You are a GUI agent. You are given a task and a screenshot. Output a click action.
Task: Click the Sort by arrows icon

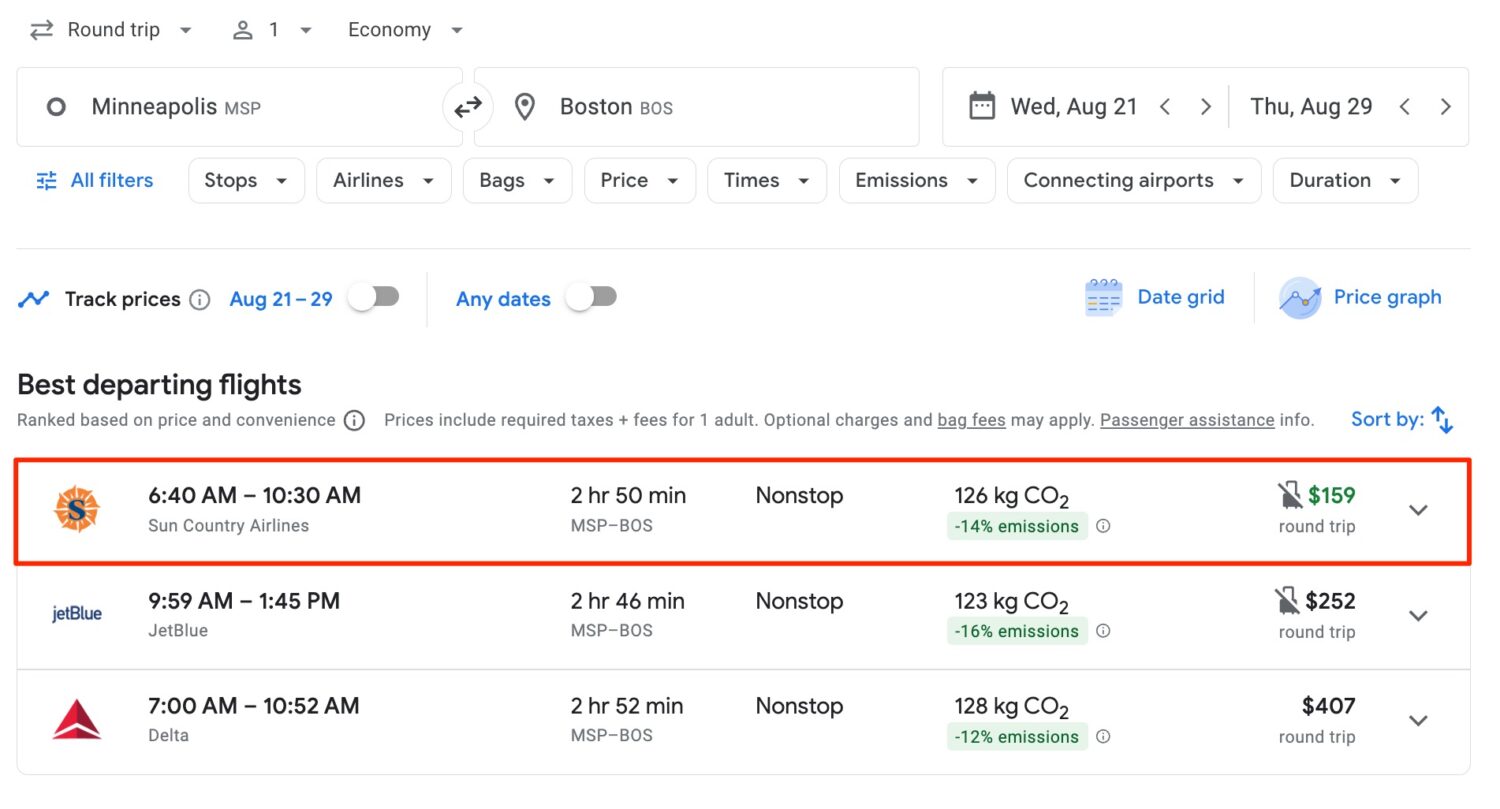pyautogui.click(x=1441, y=420)
